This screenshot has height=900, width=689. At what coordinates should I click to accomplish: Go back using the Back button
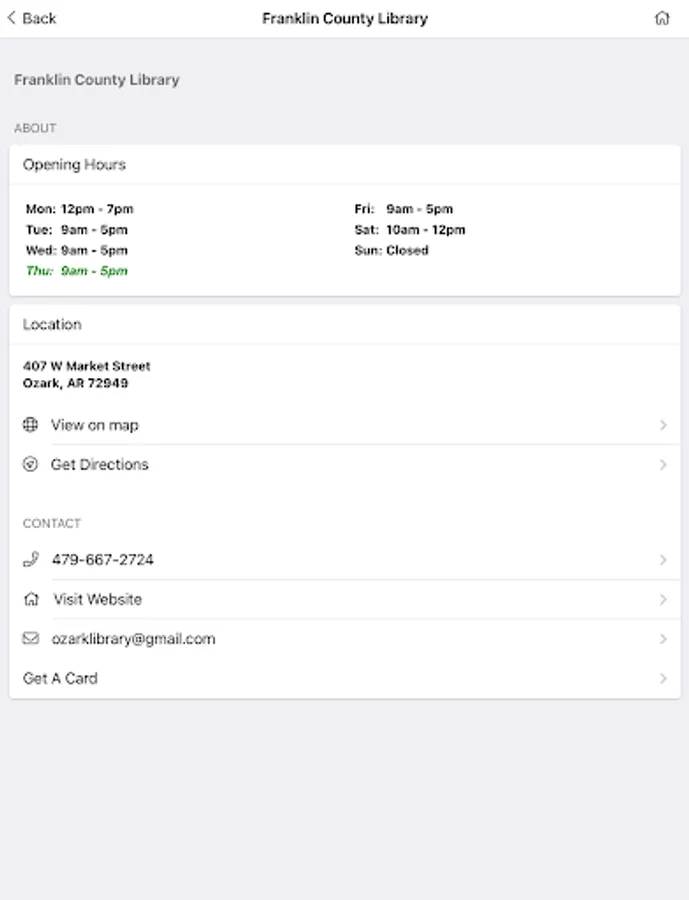tap(32, 18)
